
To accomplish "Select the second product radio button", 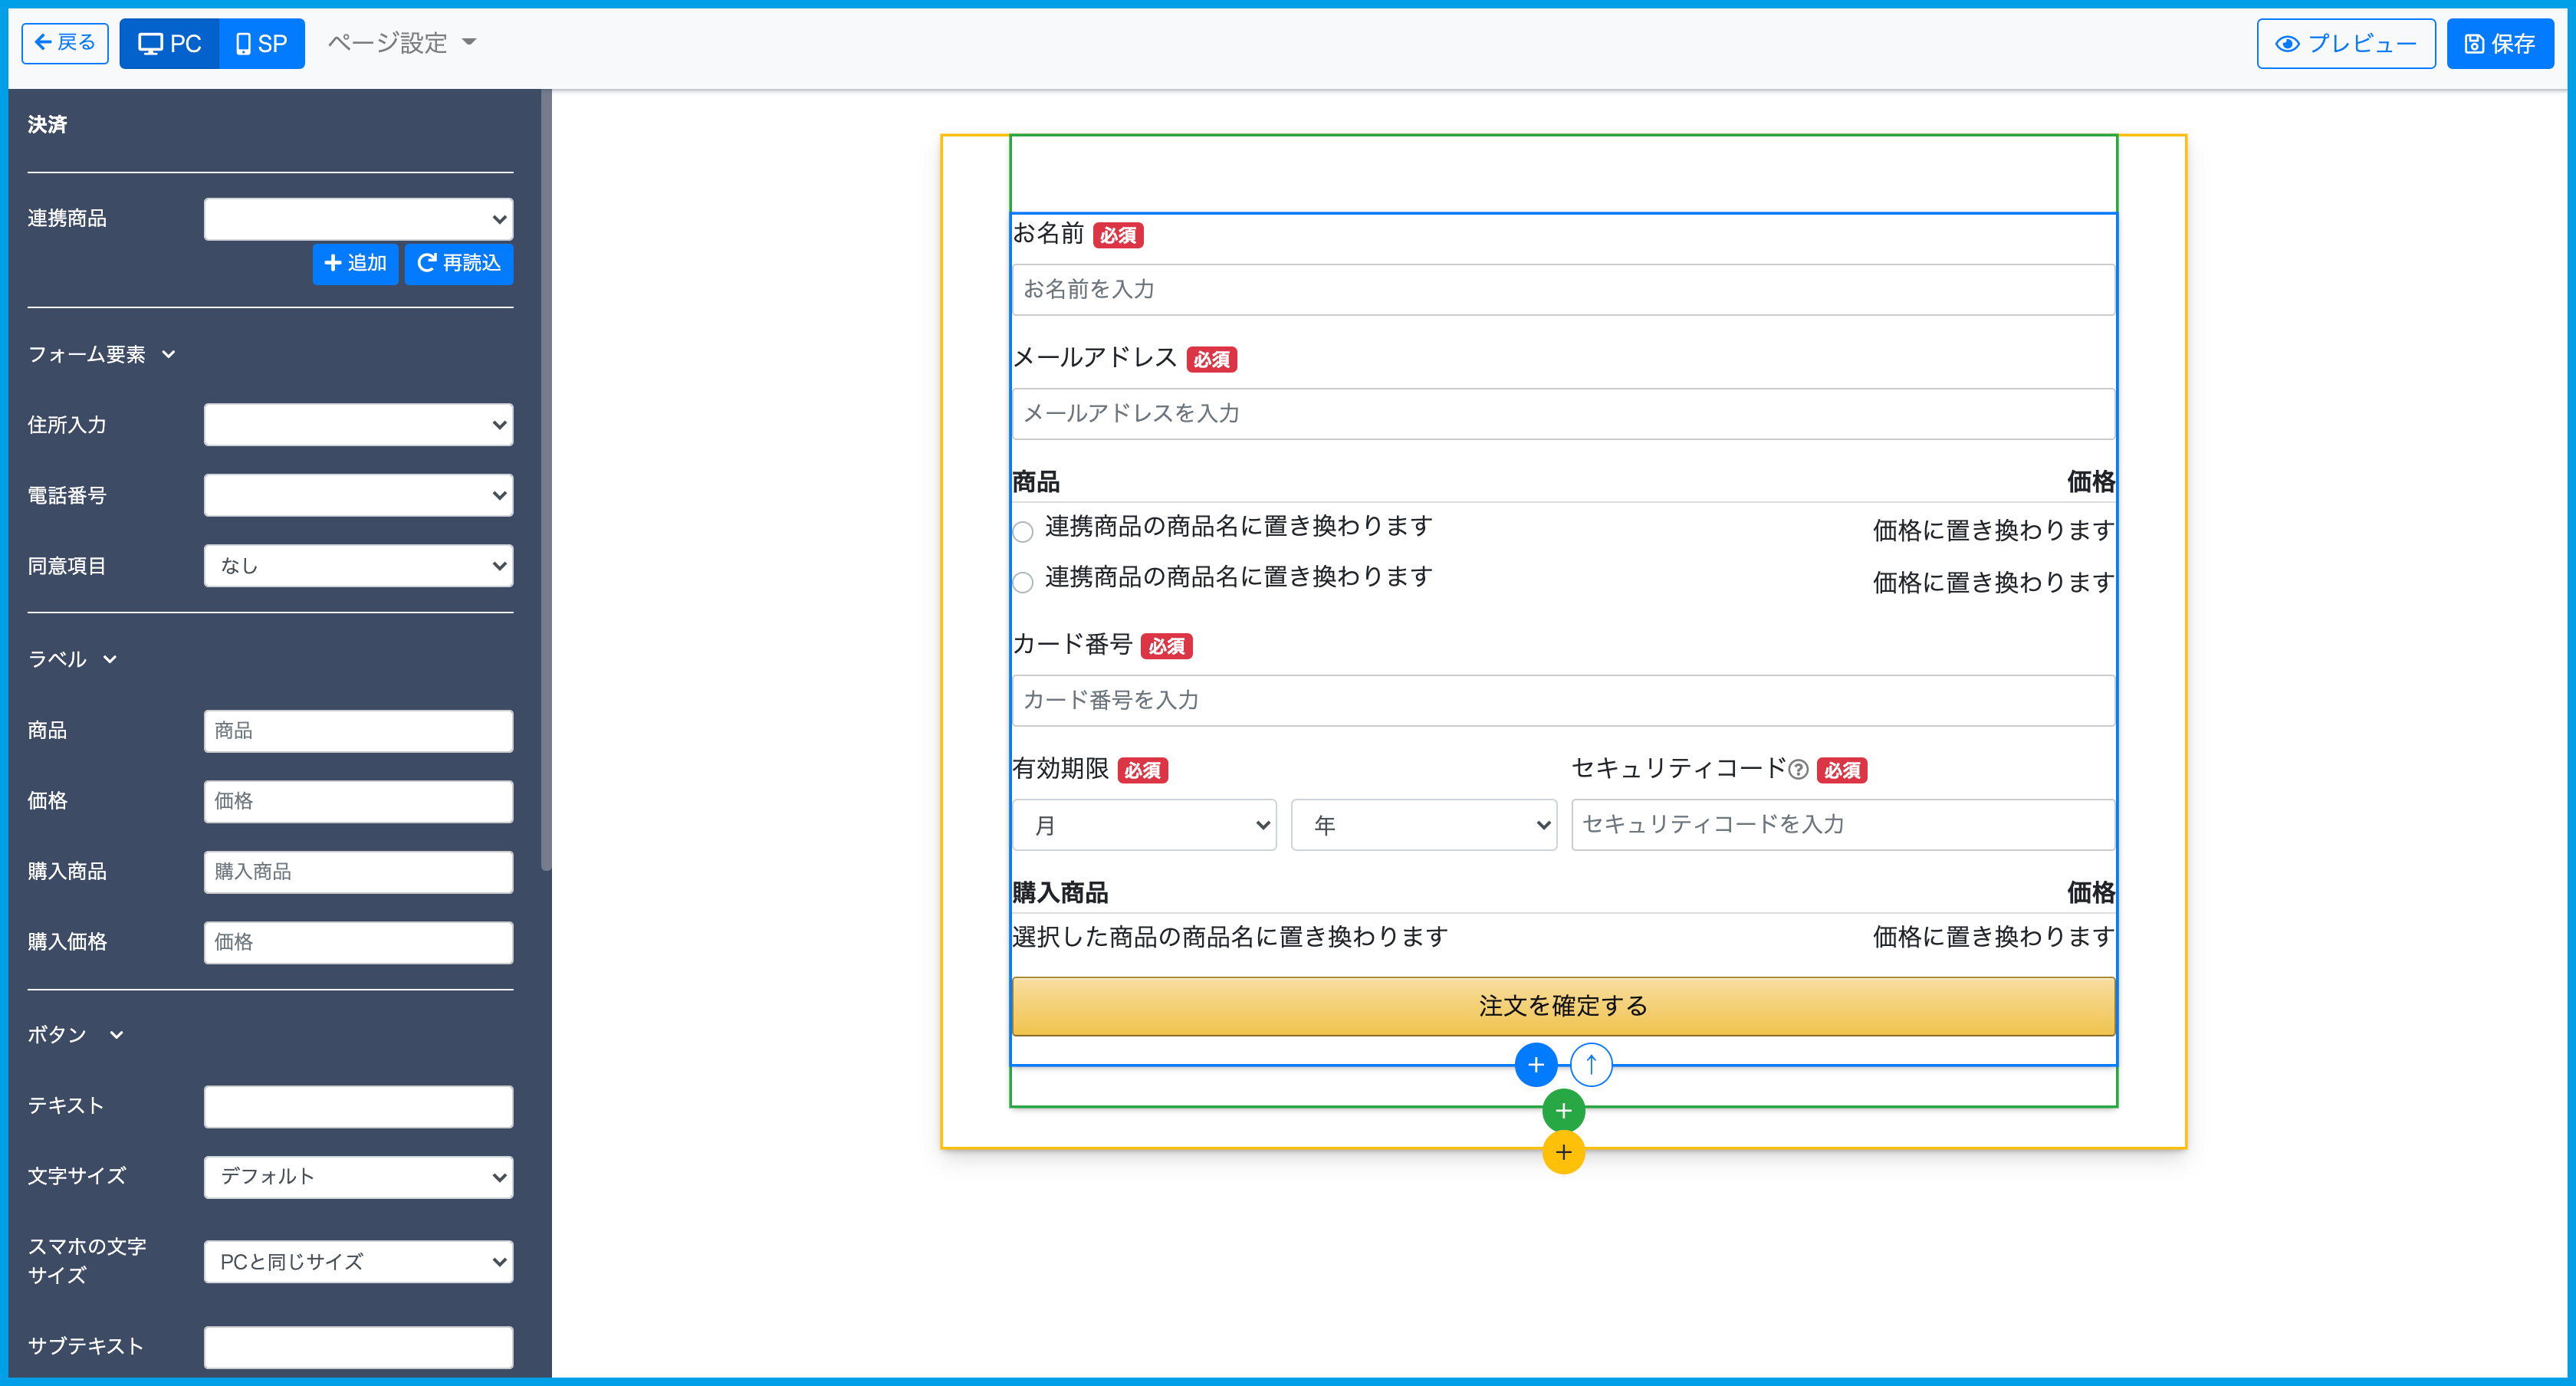I will pyautogui.click(x=1022, y=582).
